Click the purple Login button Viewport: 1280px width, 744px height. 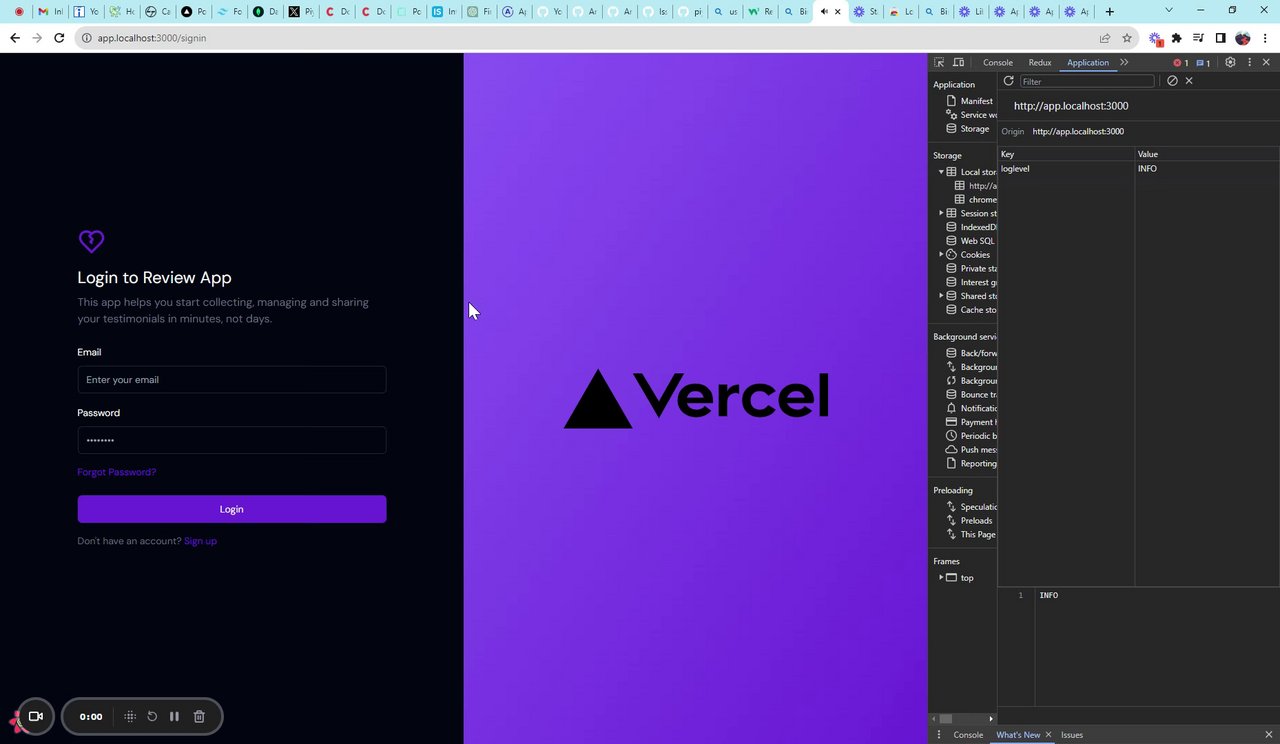pyautogui.click(x=232, y=509)
